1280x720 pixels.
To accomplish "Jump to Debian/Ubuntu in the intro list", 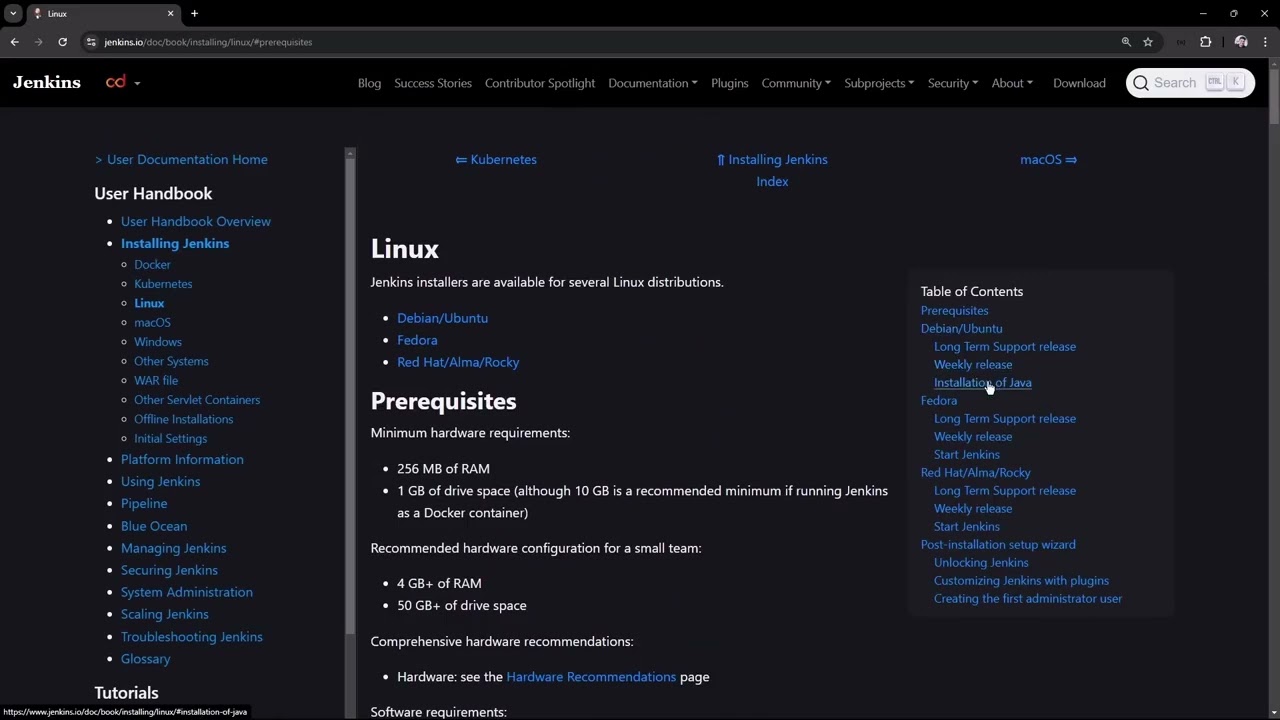I will point(442,318).
